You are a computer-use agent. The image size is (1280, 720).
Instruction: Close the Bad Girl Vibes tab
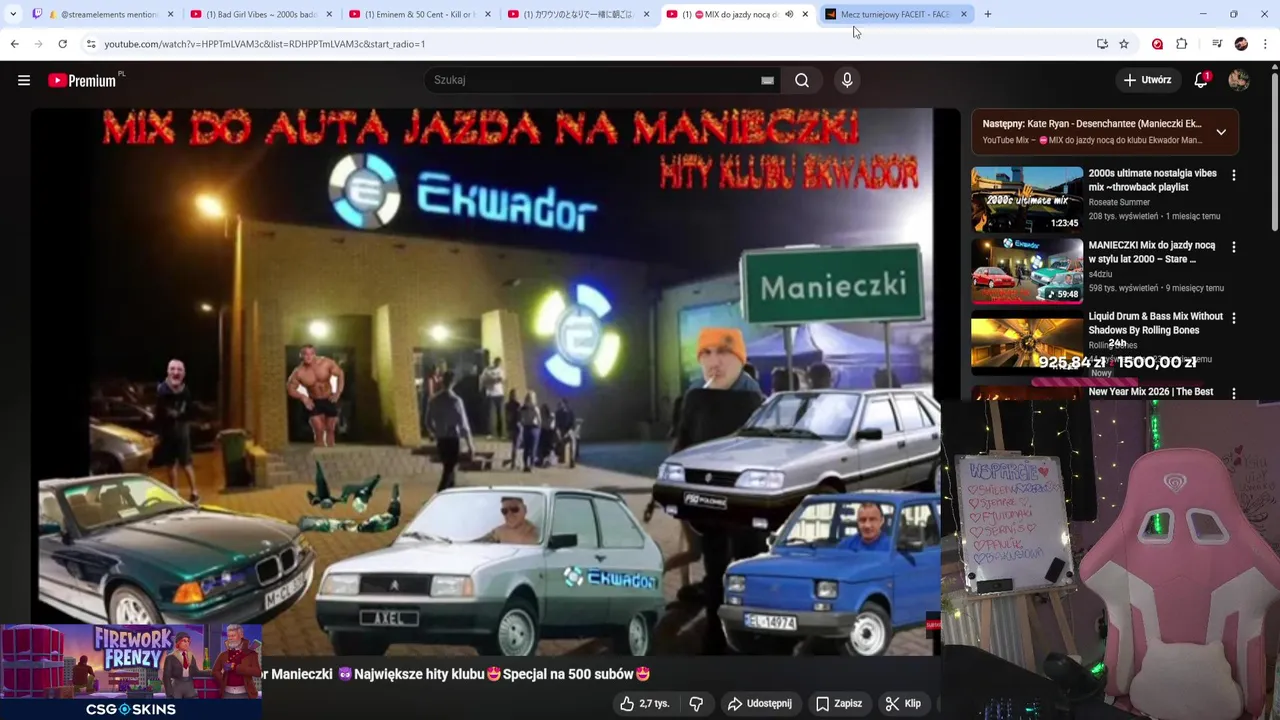[329, 14]
